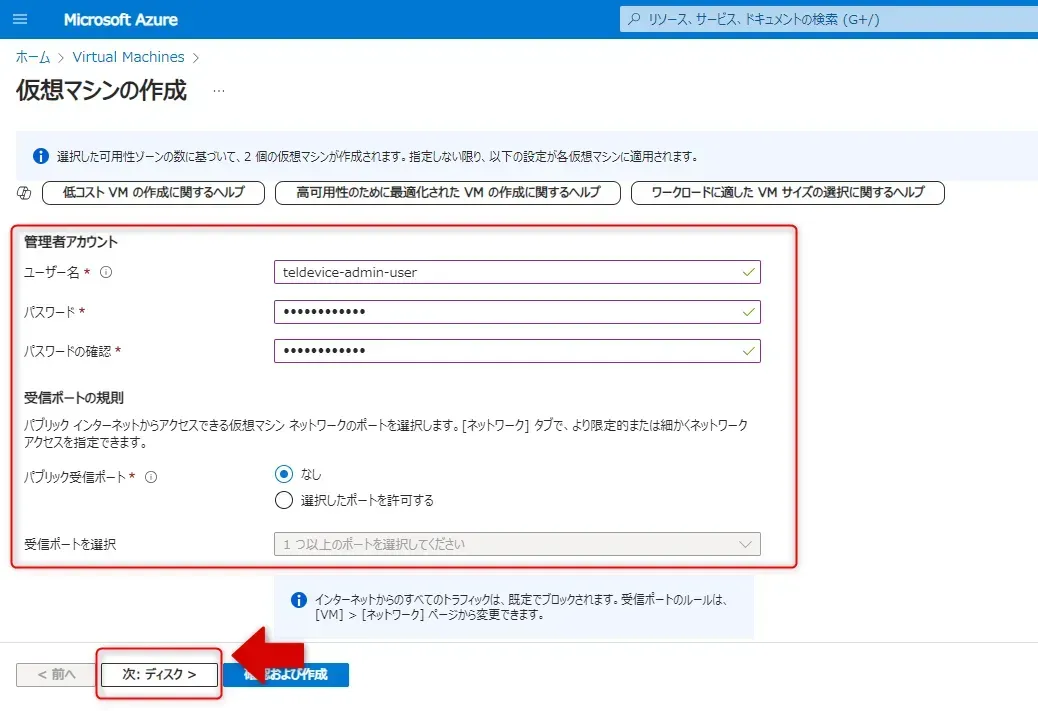Click the Copilot icon beside help suggestions
The width and height of the screenshot is (1038, 711).
[x=25, y=193]
